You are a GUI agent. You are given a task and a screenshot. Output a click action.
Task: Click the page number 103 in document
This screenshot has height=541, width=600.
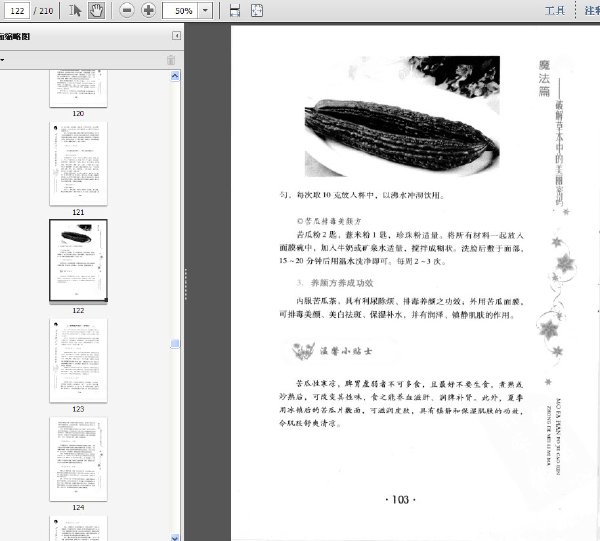tap(400, 500)
